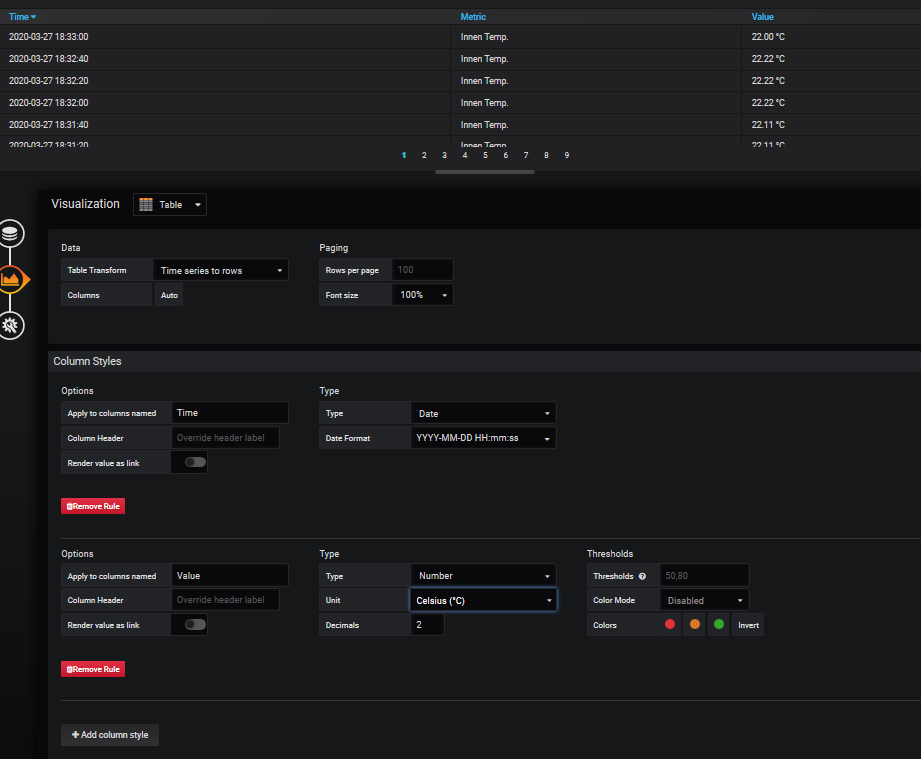This screenshot has height=759, width=921.
Task: Toggle Render value as link for Time
Action: point(195,462)
